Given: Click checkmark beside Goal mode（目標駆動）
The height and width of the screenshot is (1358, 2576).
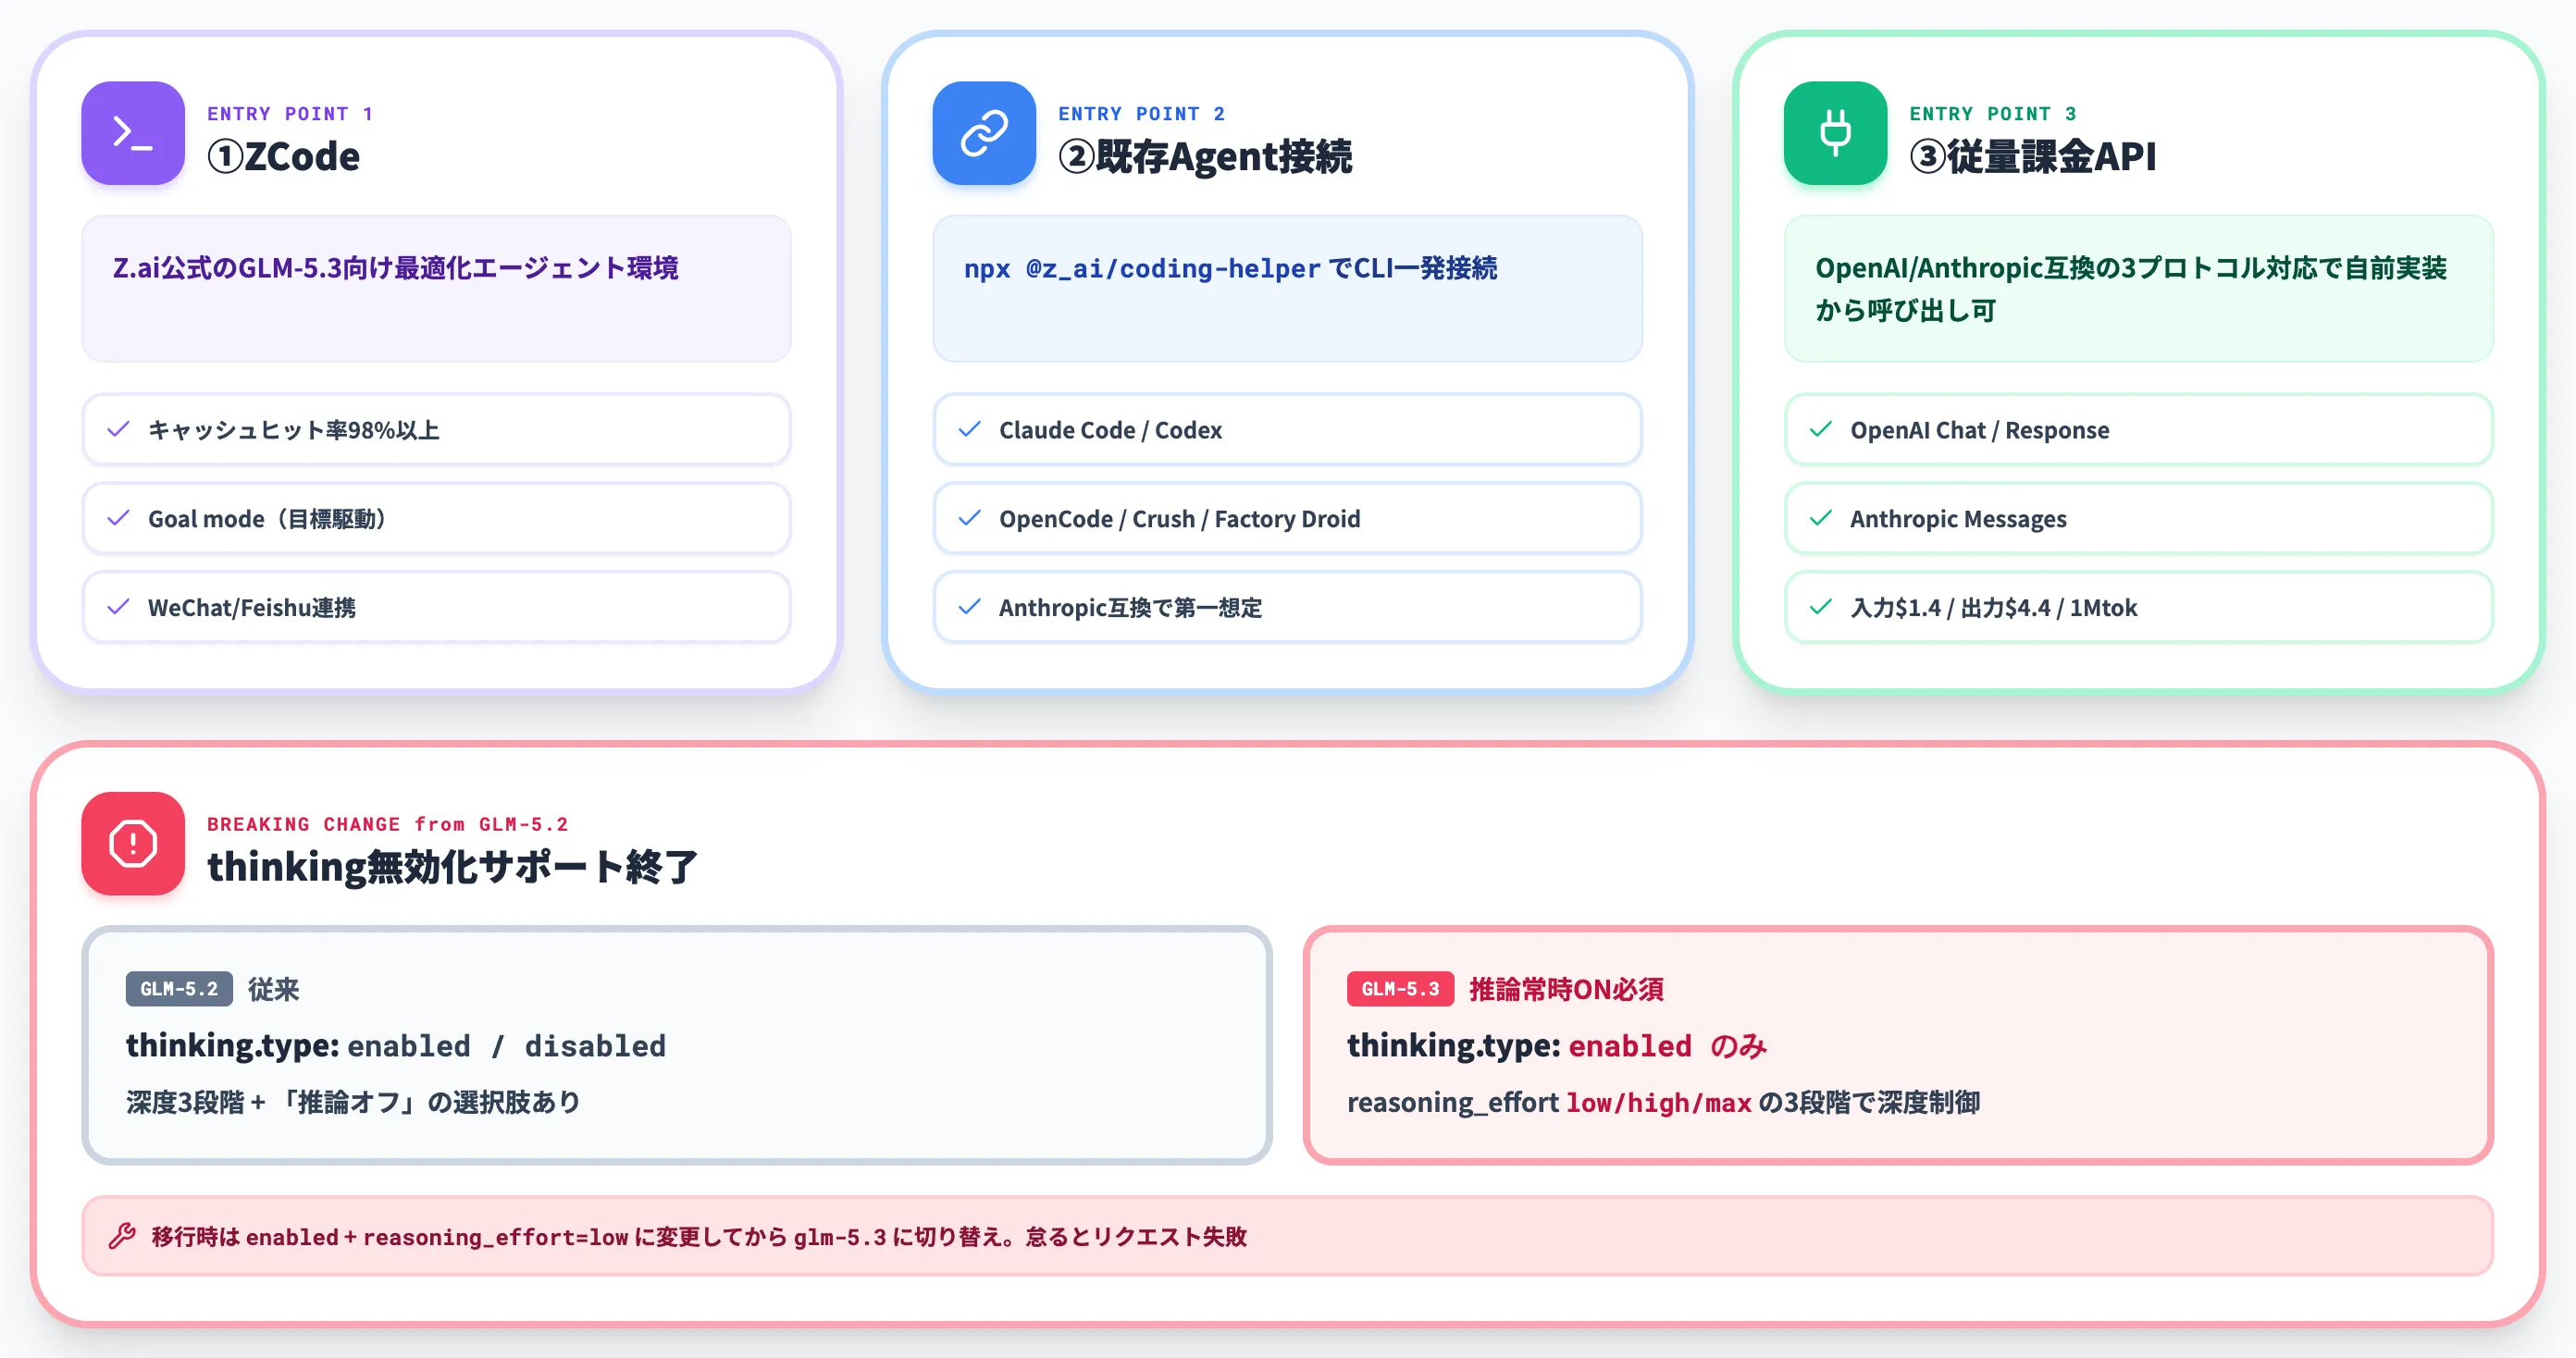Looking at the screenshot, I should (x=119, y=518).
